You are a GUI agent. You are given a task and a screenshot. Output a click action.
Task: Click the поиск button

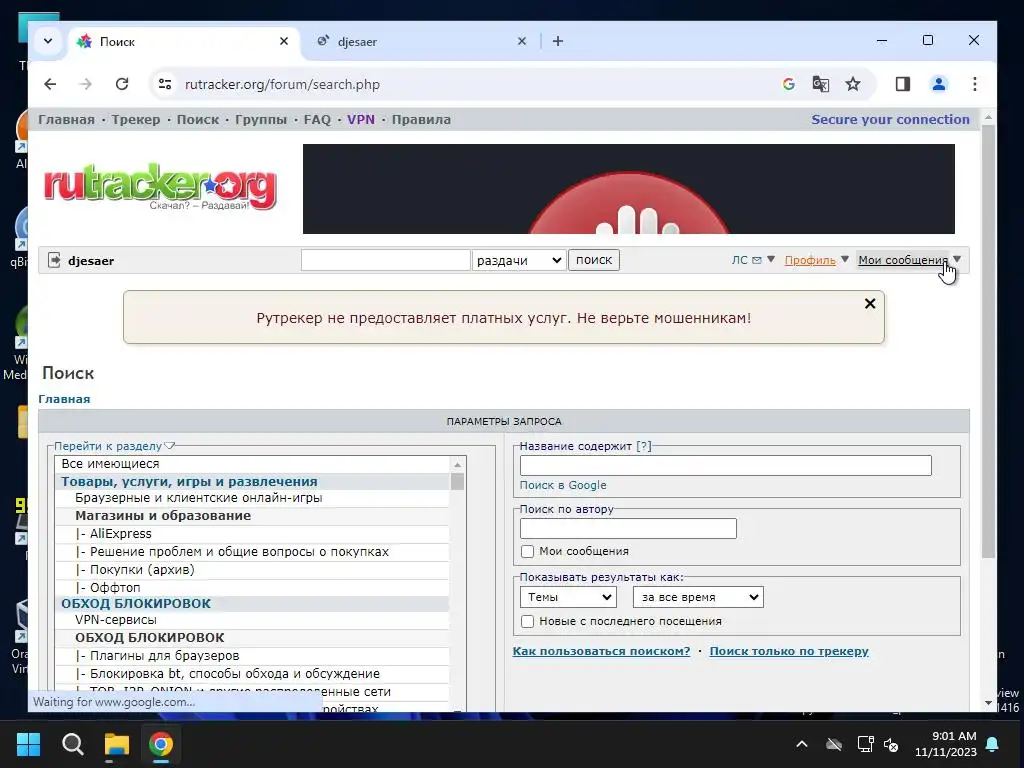(594, 260)
